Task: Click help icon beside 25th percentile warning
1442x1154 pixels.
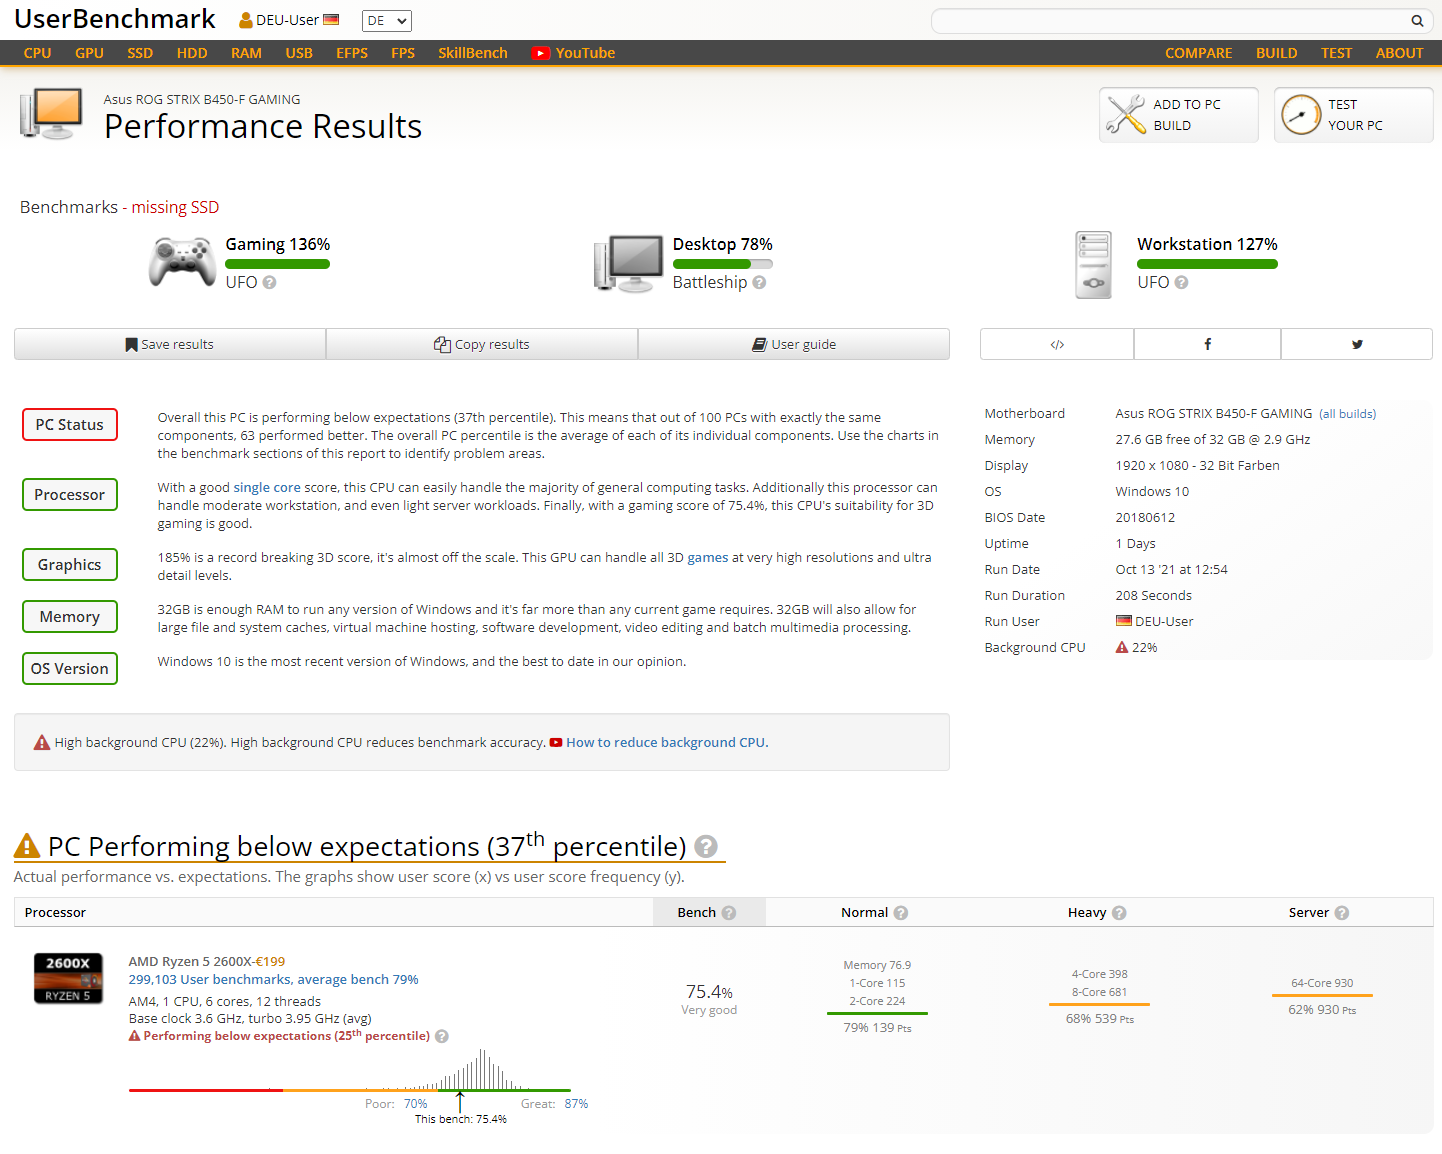Action: click(x=442, y=1036)
